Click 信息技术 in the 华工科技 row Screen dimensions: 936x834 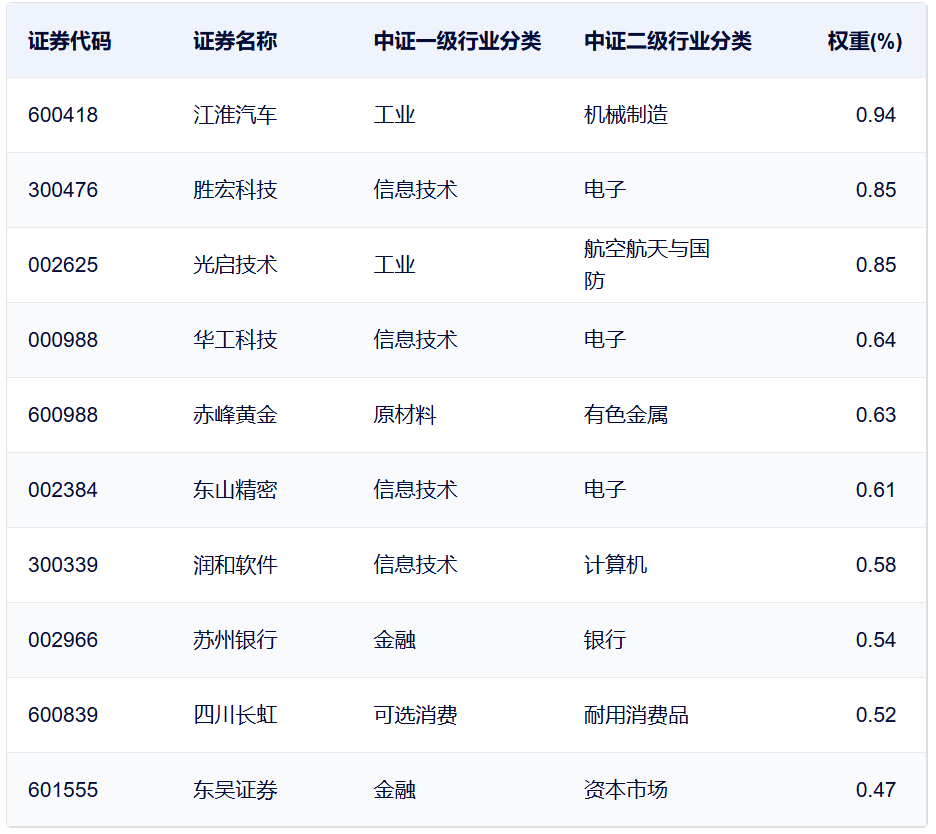[x=415, y=340]
